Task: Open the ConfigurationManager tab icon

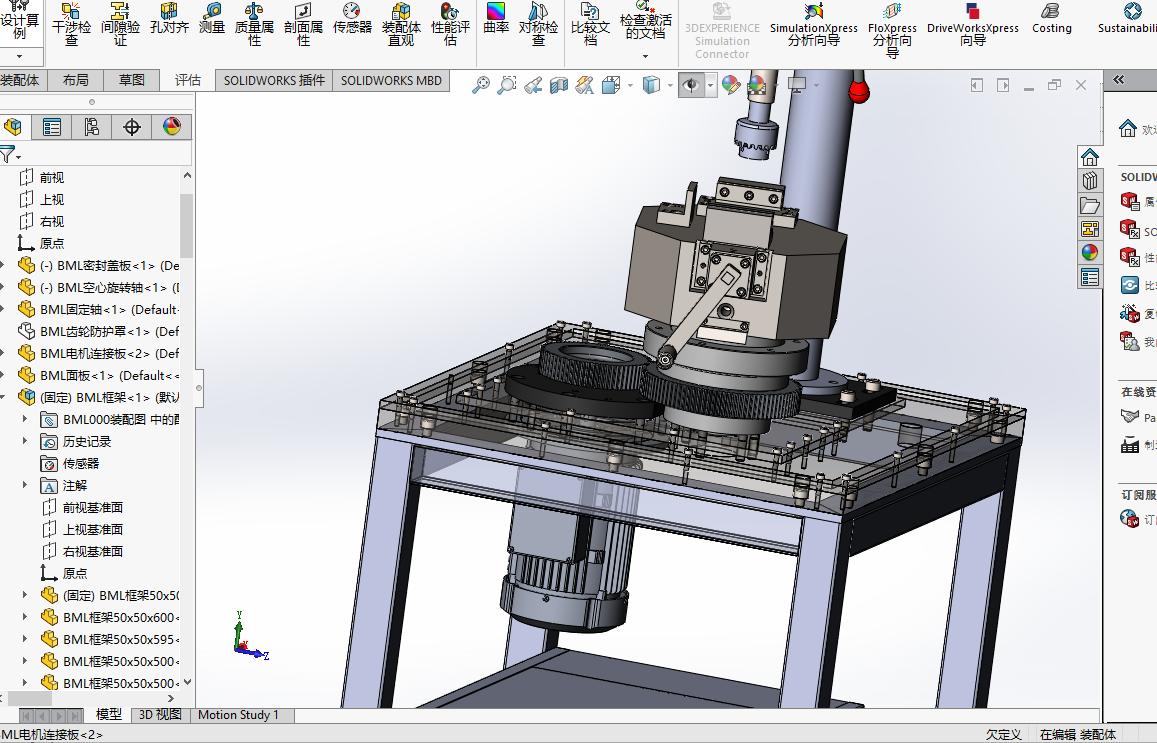Action: [91, 127]
